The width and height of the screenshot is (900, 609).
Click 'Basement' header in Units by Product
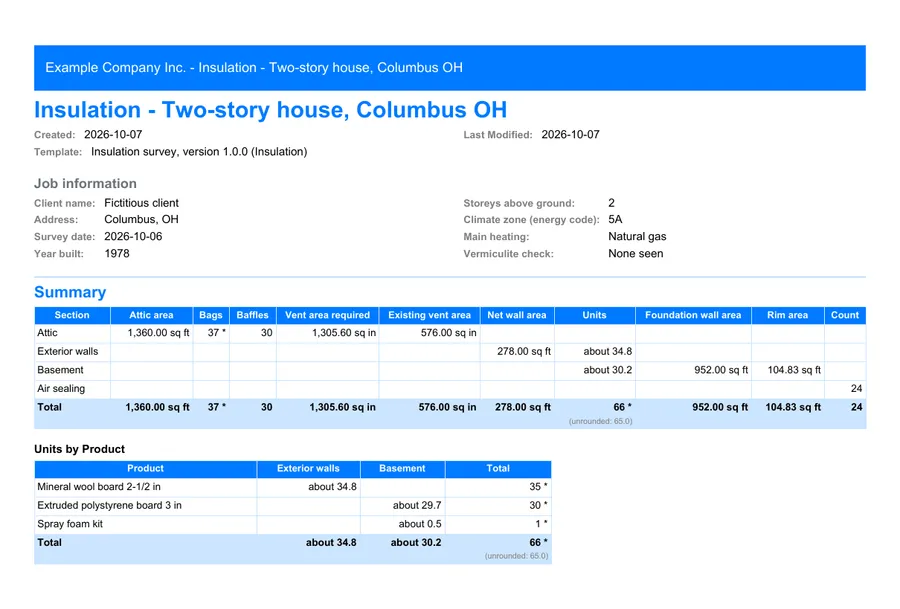pos(402,468)
